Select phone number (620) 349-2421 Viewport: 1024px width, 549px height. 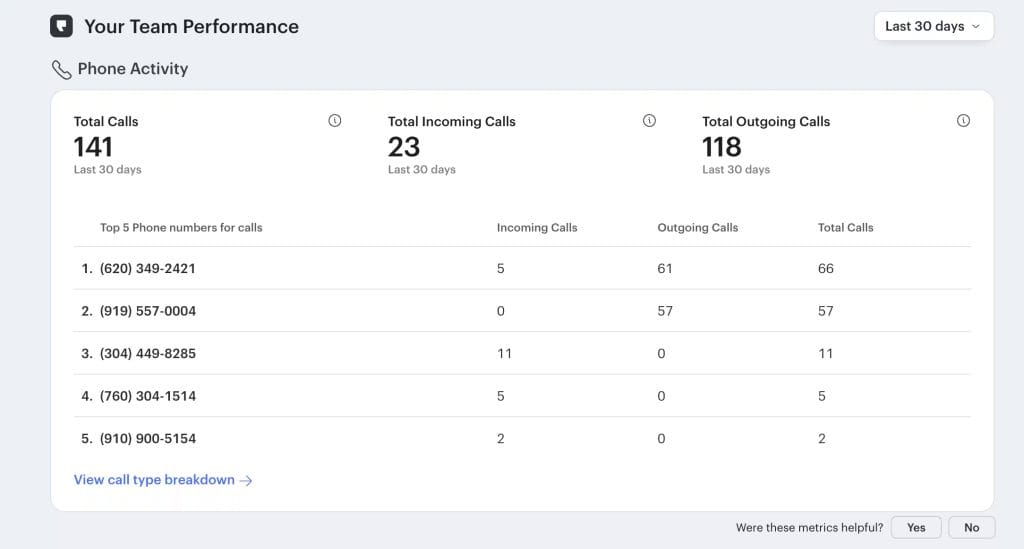(147, 269)
